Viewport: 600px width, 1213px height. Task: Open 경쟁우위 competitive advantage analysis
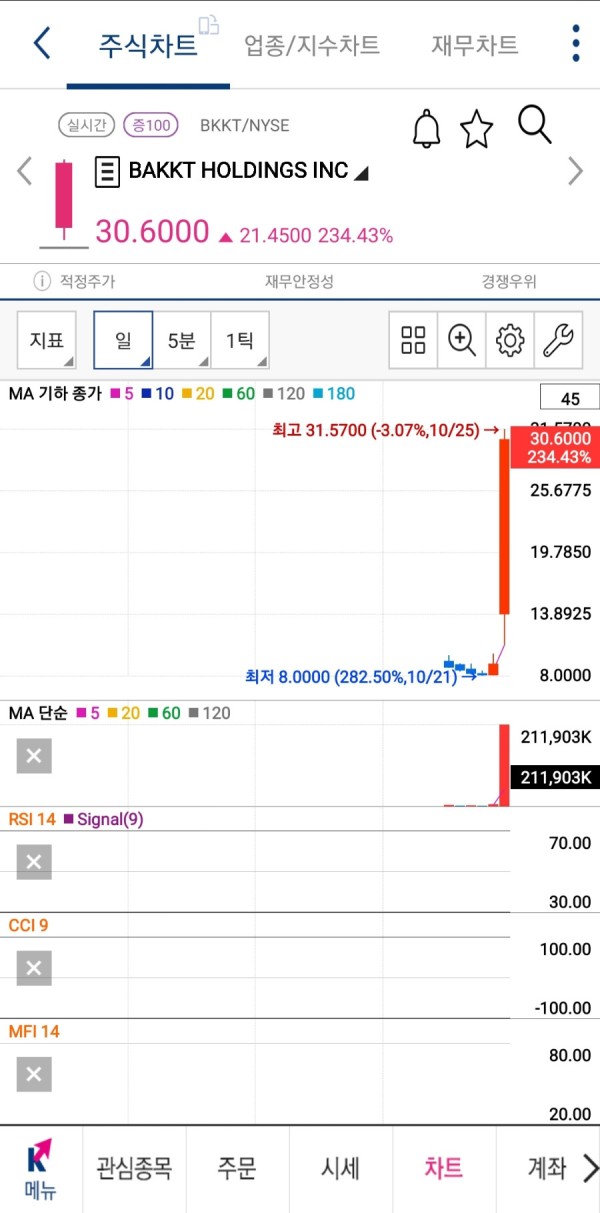coord(509,282)
